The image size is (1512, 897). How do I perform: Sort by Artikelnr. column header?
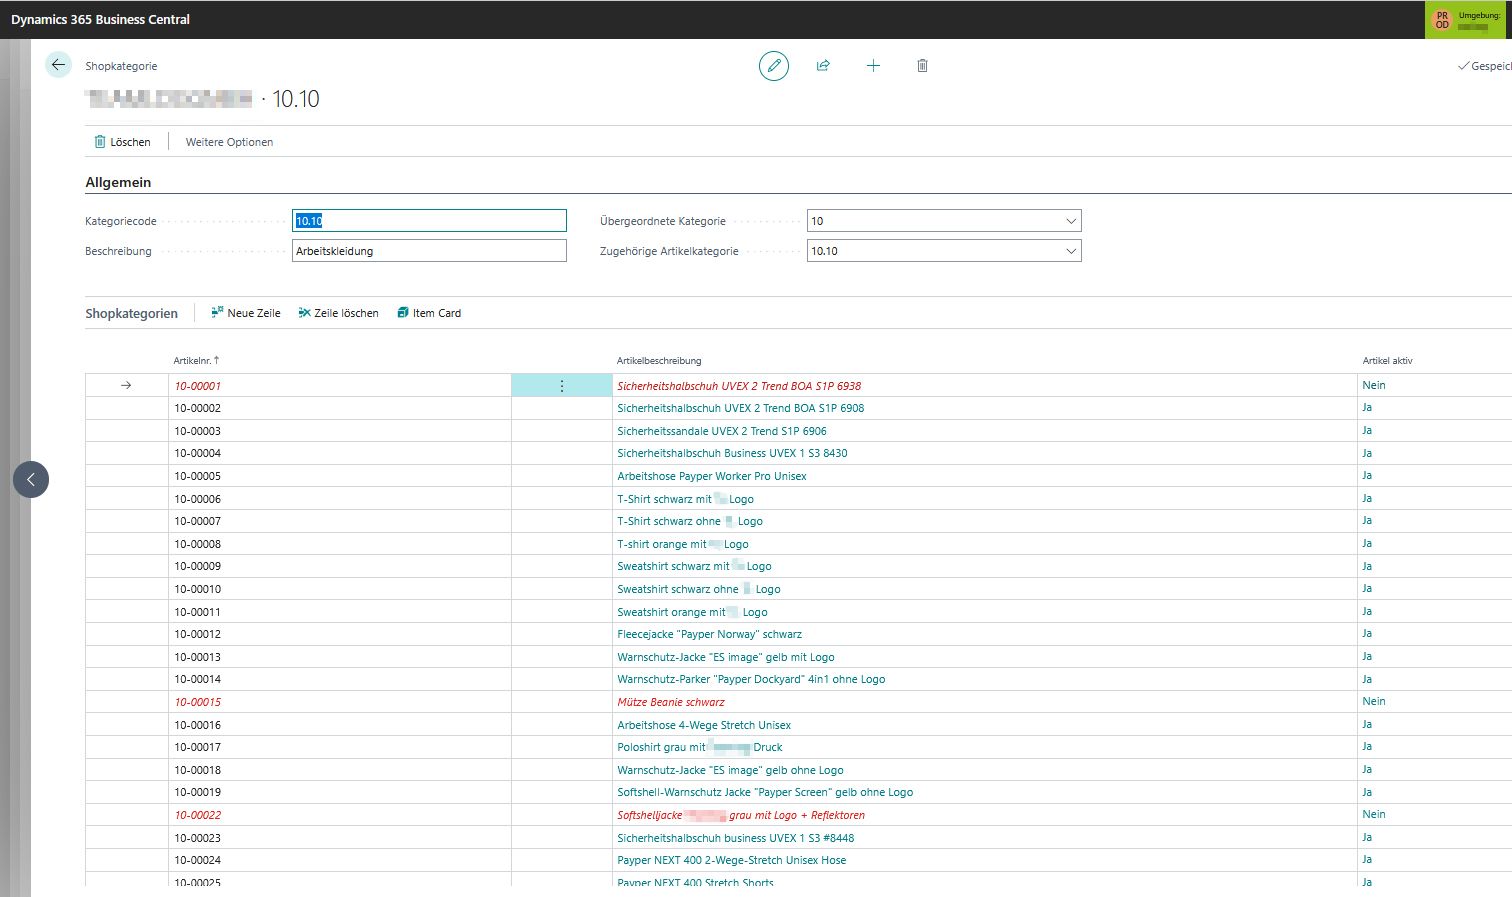(196, 361)
